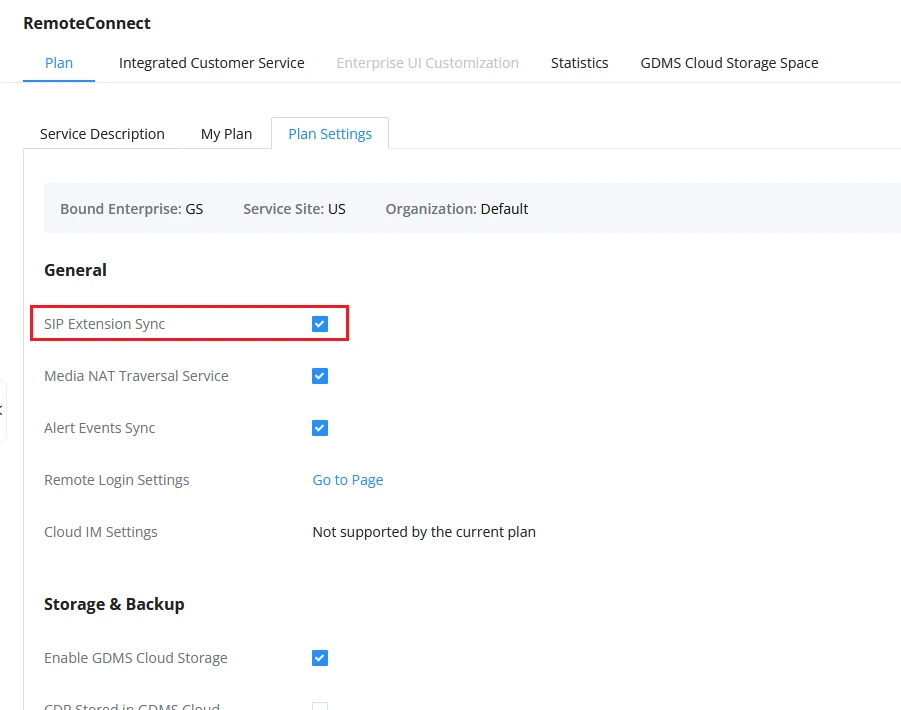Viewport: 901px width, 710px height.
Task: Go to the Statistics tab
Action: (x=579, y=63)
